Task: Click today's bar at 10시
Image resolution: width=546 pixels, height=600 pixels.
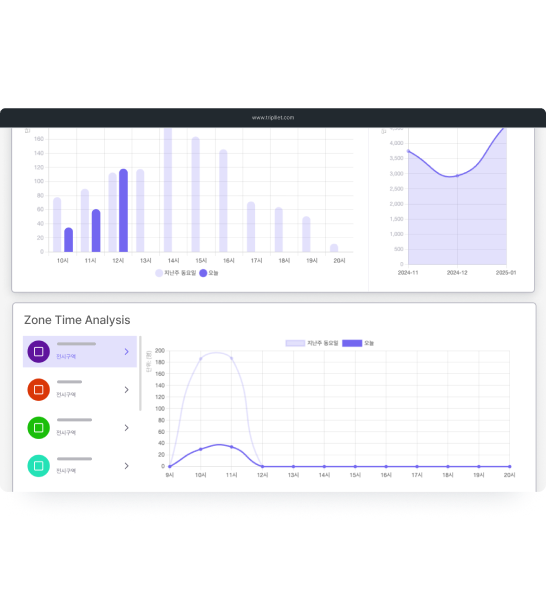Action: click(68, 240)
